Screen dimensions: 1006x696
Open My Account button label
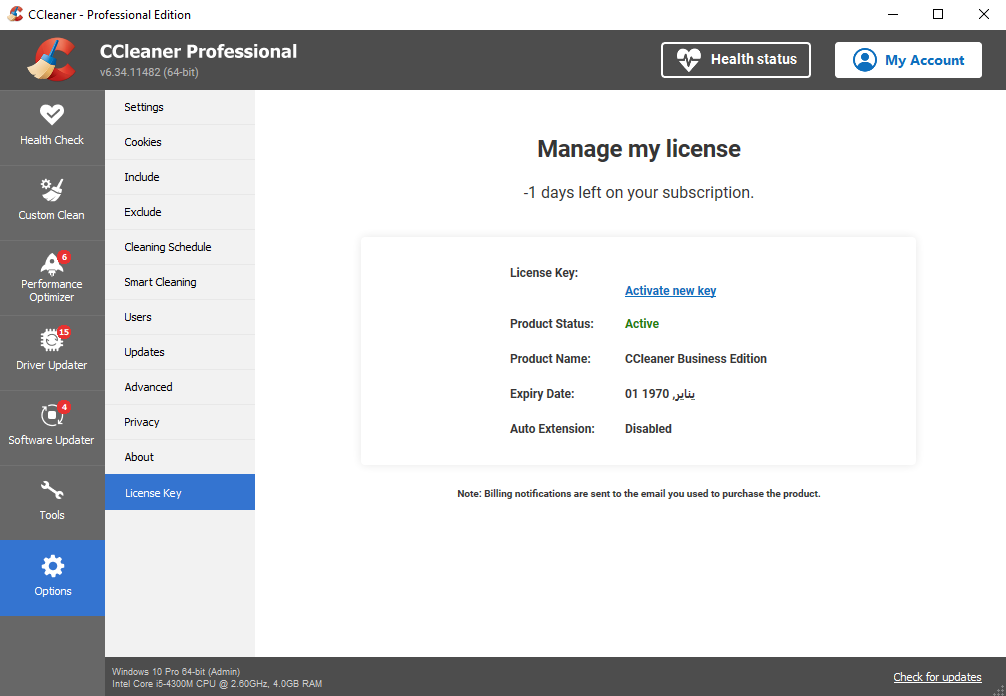pyautogui.click(x=925, y=60)
